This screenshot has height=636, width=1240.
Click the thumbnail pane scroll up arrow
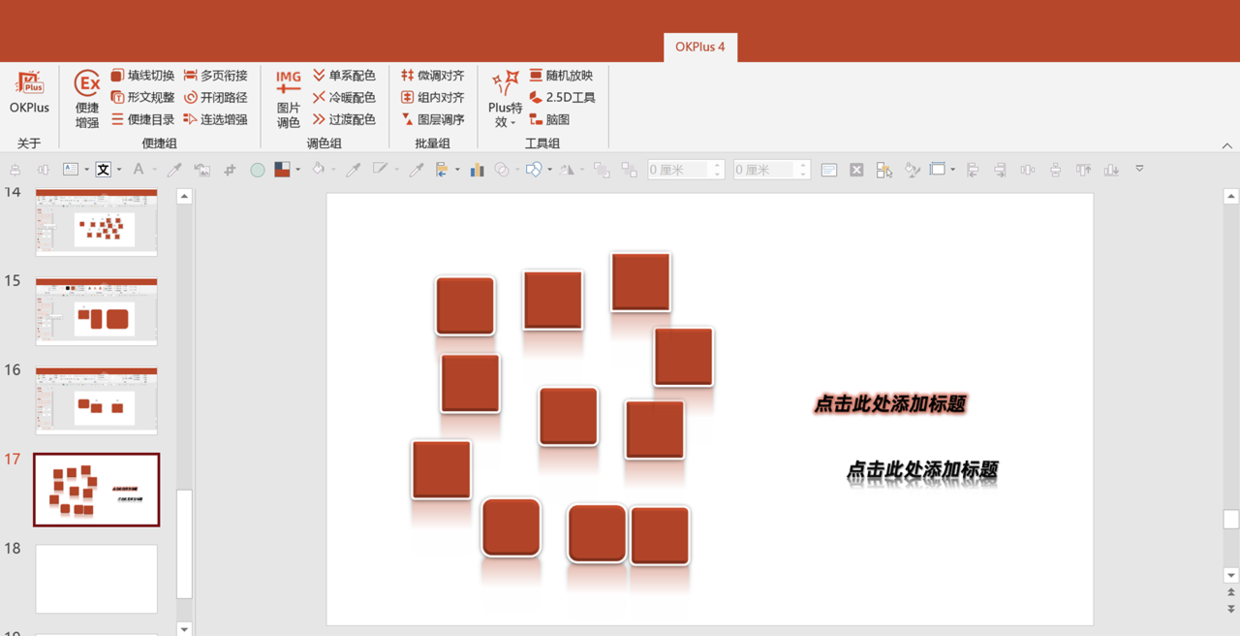tap(184, 197)
